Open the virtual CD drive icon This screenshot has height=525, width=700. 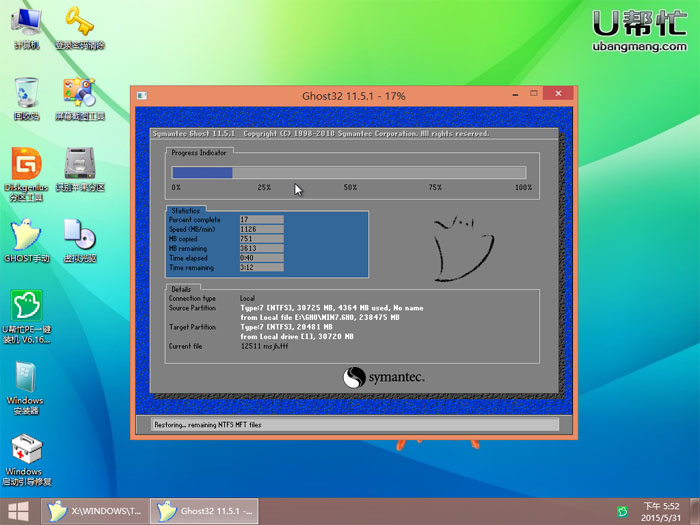coord(79,237)
